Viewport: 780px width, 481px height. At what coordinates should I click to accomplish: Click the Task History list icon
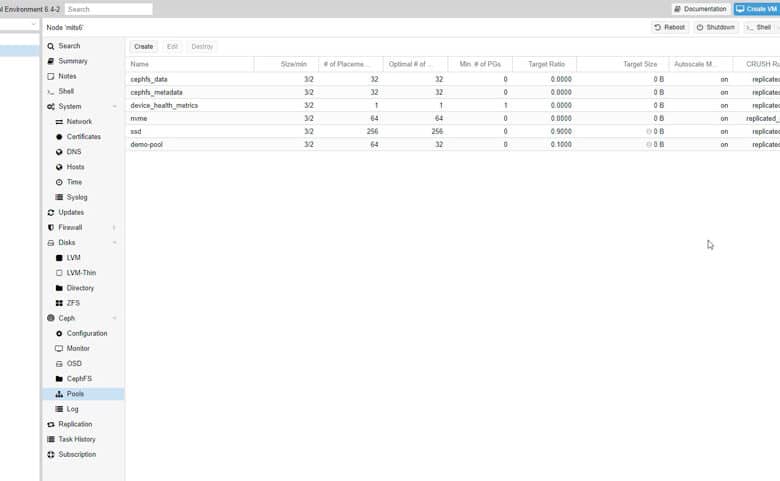[x=51, y=439]
